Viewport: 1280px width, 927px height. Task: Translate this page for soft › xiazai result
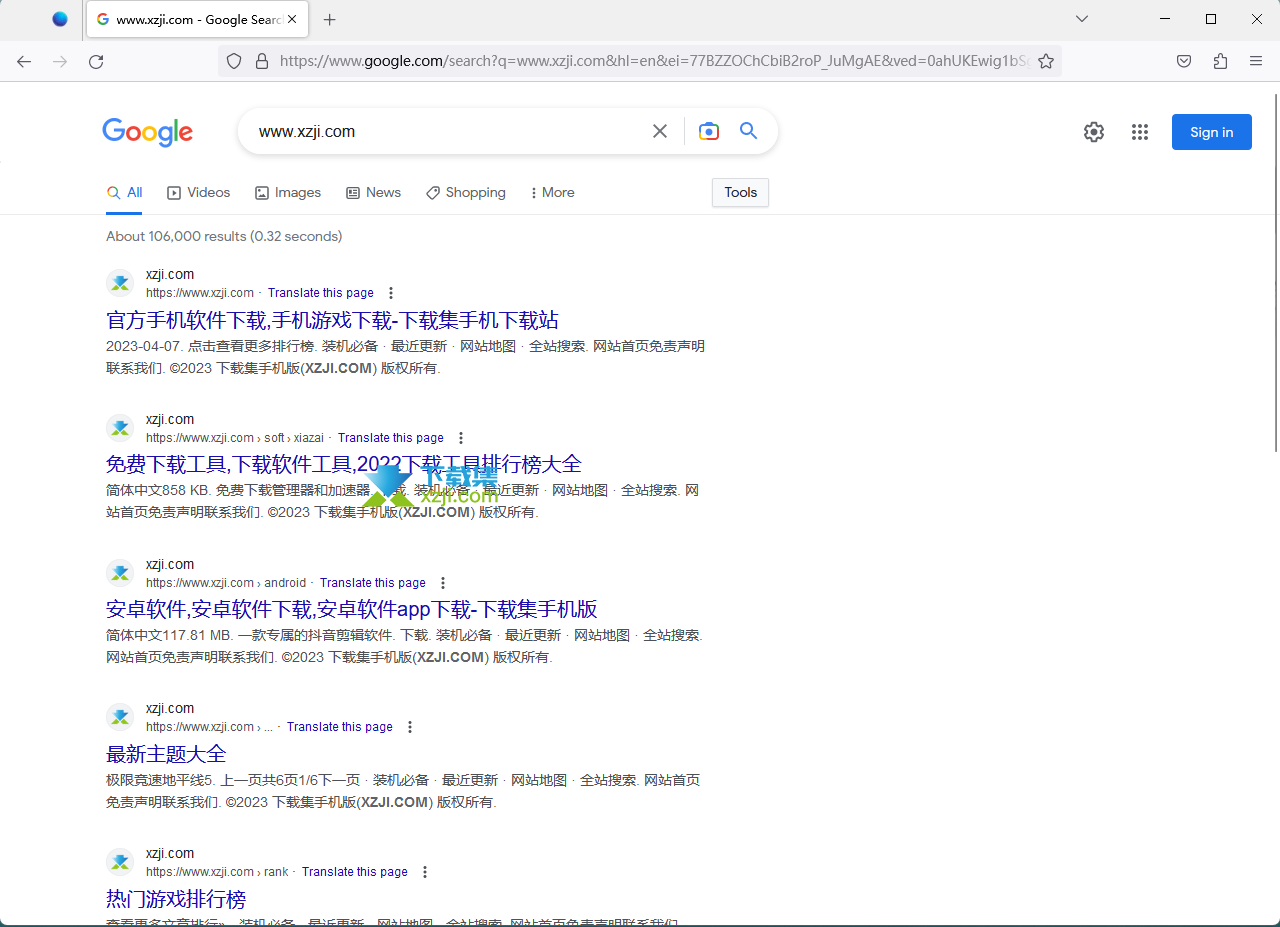(391, 438)
